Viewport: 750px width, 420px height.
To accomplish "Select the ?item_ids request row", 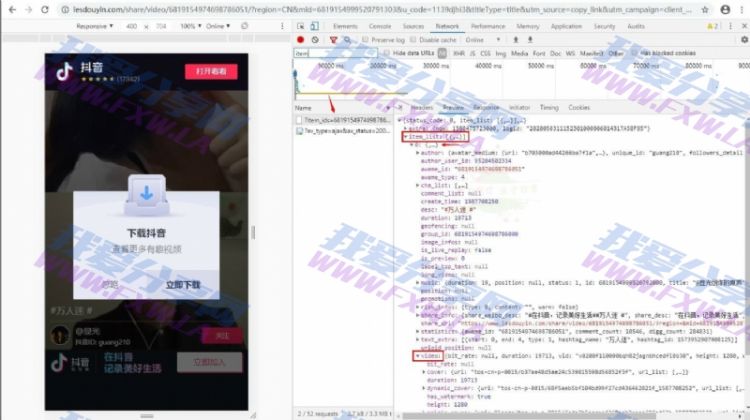I will coord(342,120).
